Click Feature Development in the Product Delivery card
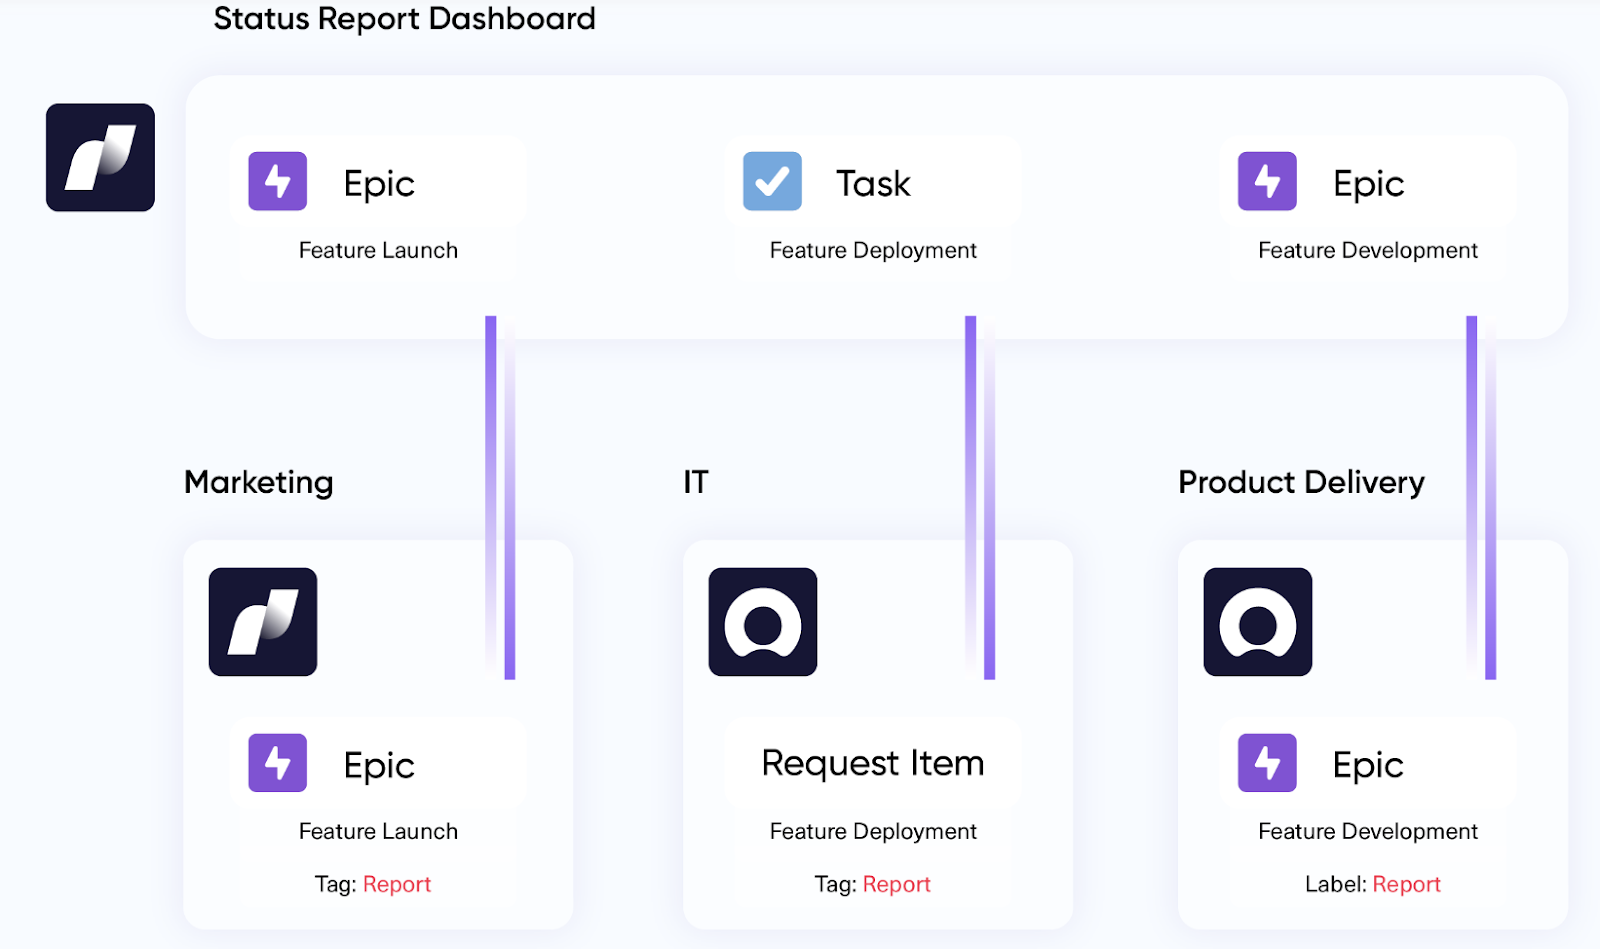1600x949 pixels. pos(1368,832)
